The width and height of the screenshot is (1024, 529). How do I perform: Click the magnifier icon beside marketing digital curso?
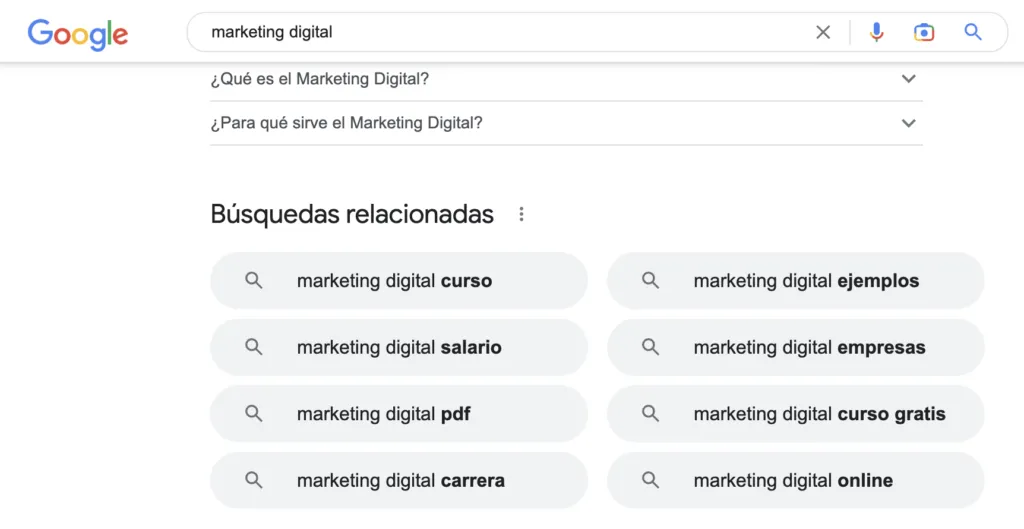point(253,280)
